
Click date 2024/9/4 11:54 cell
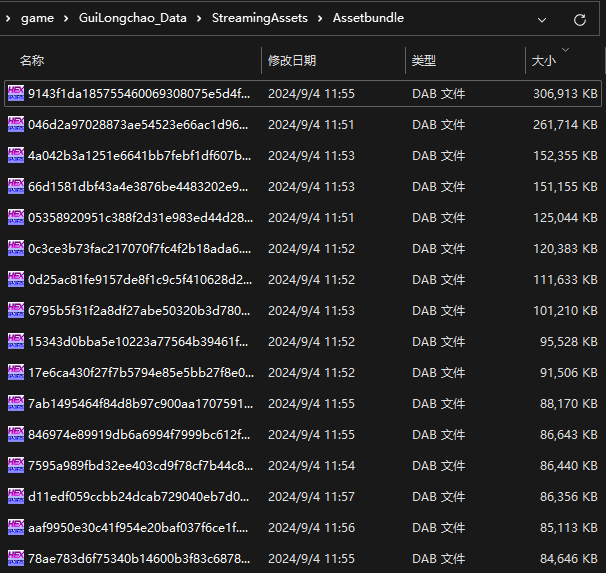(312, 466)
